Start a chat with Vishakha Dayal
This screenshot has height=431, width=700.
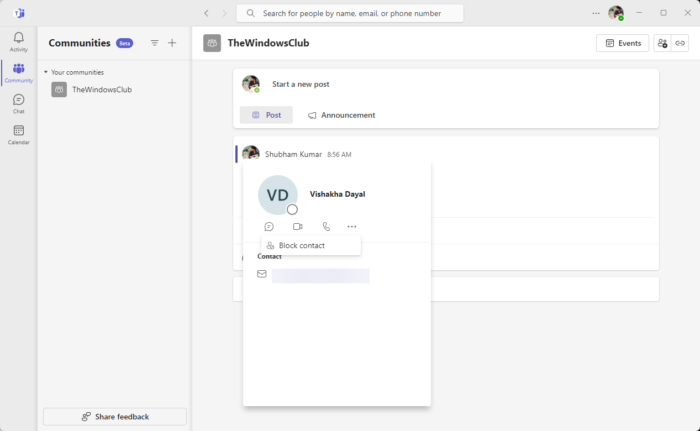[x=269, y=227]
